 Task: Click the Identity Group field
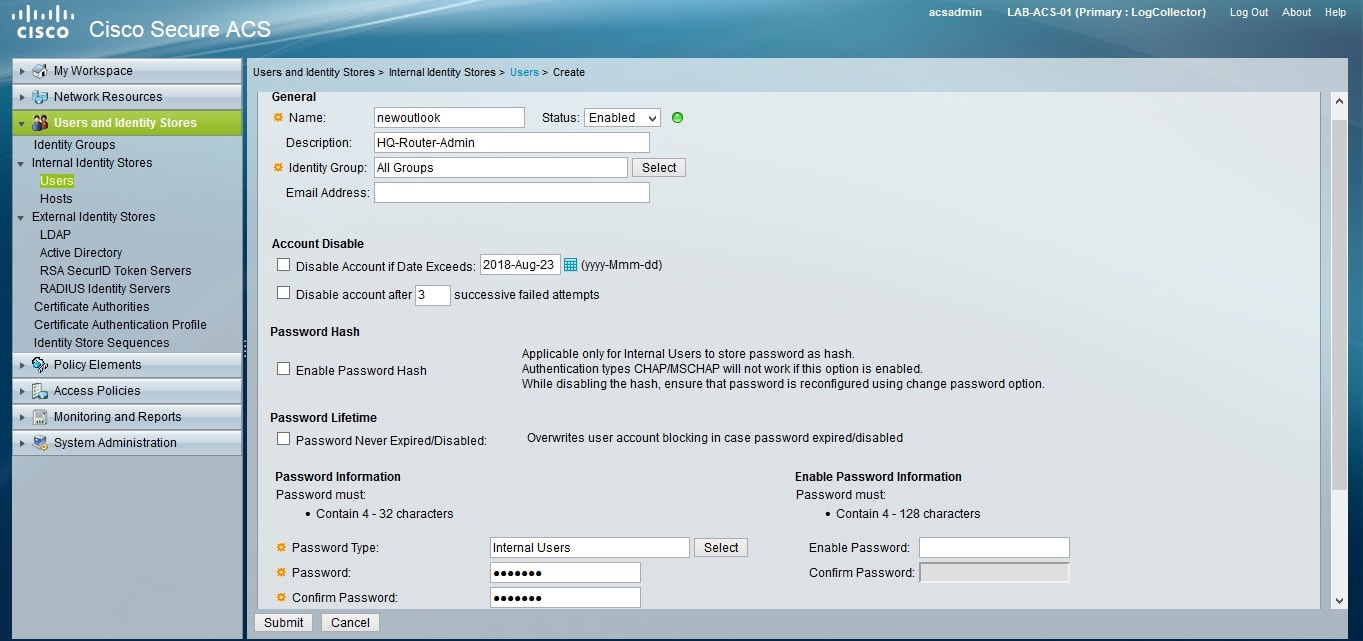pos(501,168)
